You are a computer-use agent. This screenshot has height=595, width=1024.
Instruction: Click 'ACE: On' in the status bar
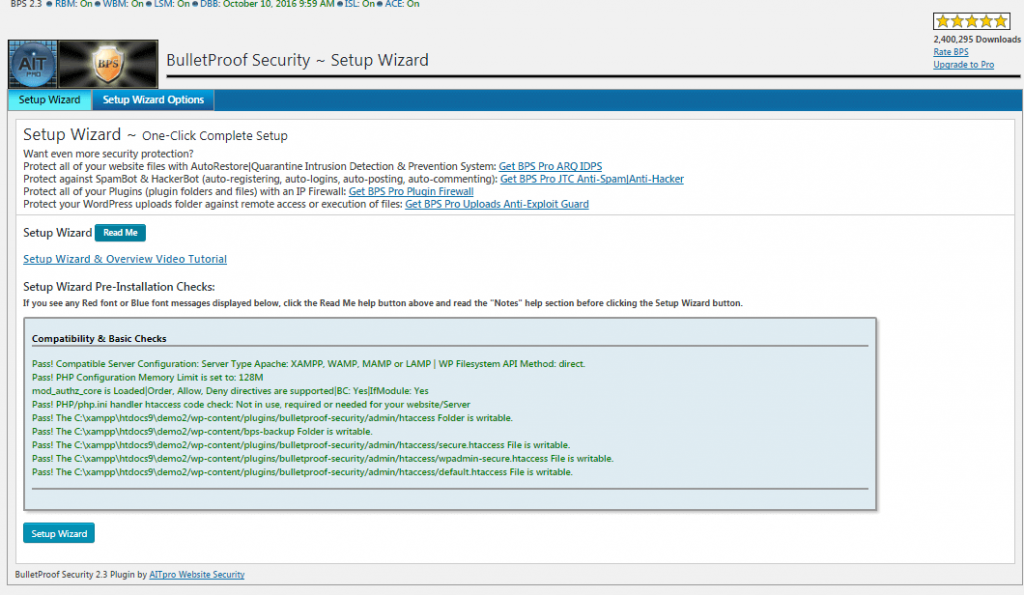click(x=402, y=4)
